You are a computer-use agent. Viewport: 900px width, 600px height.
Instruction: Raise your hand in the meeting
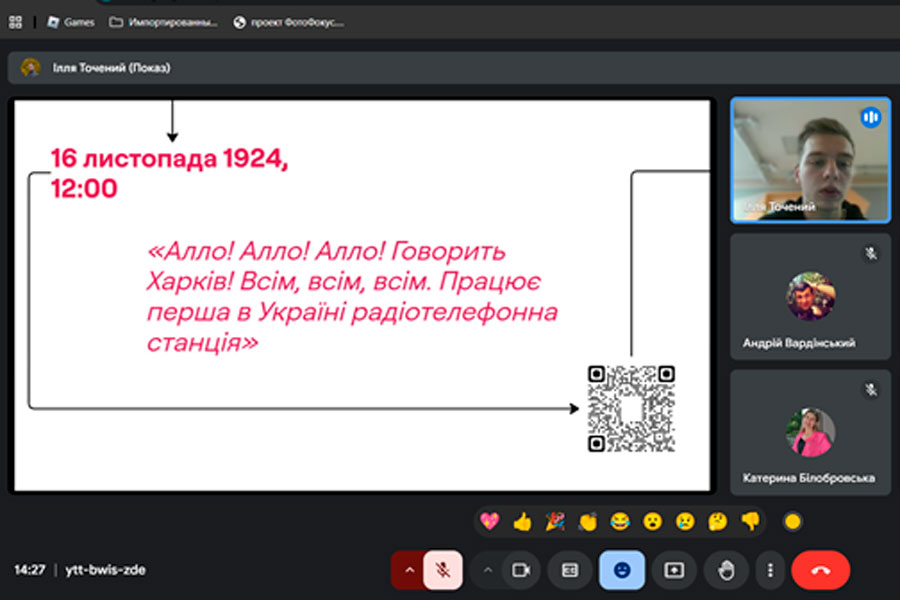[726, 570]
